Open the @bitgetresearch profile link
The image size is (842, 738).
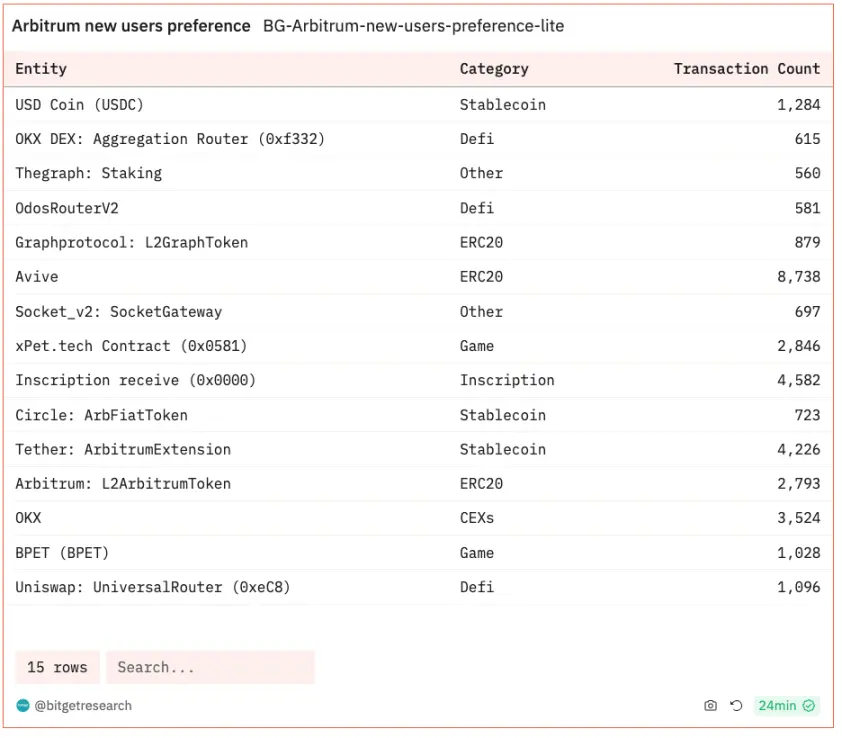pyautogui.click(x=83, y=705)
